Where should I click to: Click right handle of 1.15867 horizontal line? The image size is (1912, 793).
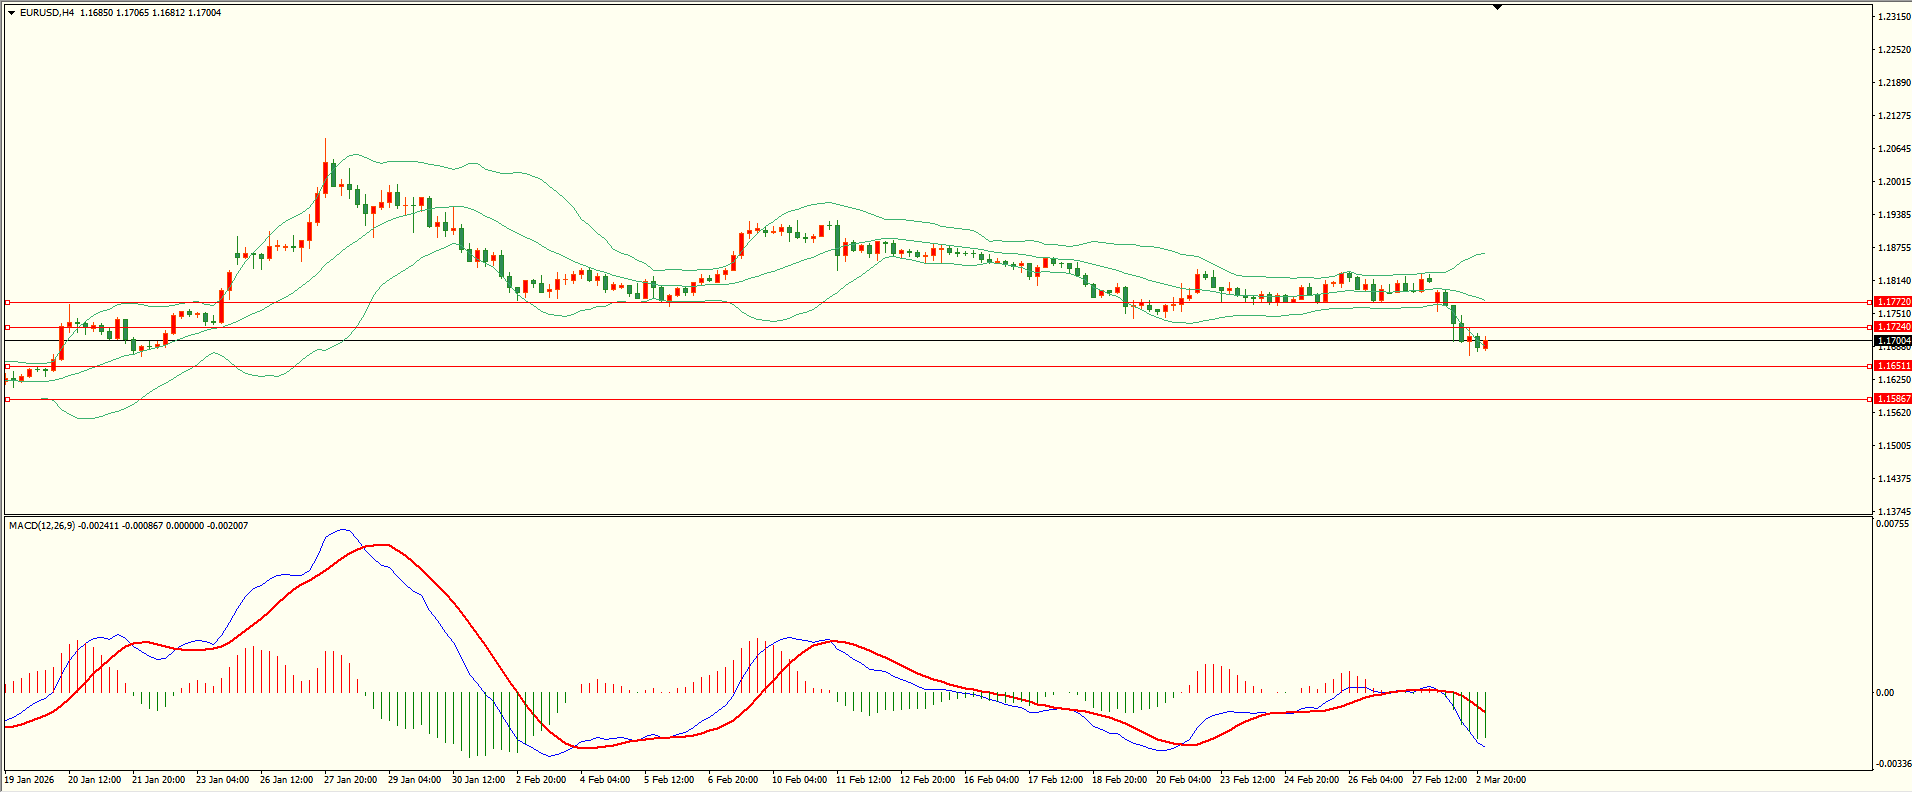[1870, 399]
